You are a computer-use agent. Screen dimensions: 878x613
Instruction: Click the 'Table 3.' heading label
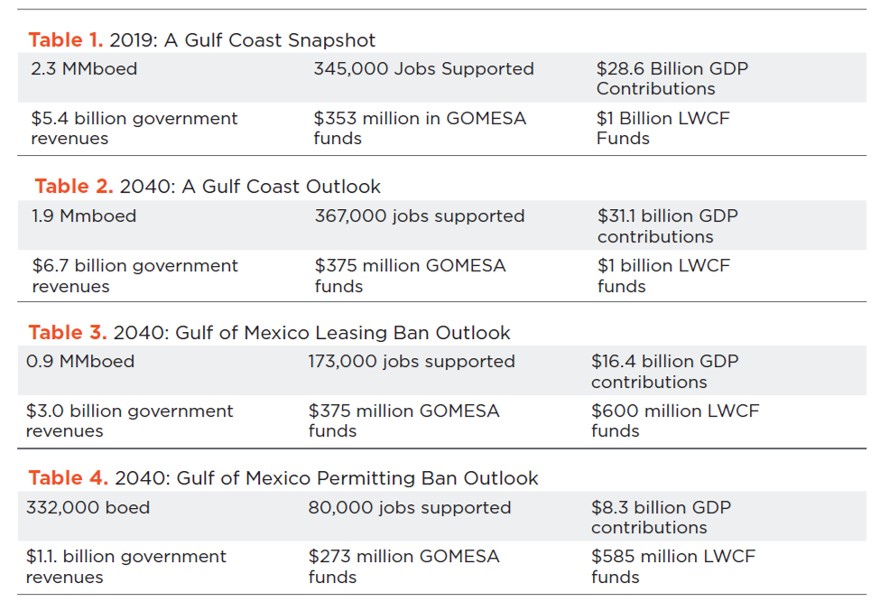point(69,333)
